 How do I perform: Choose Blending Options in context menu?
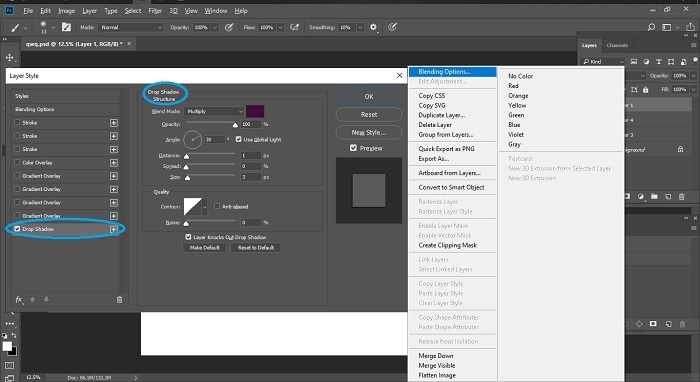tap(453, 71)
